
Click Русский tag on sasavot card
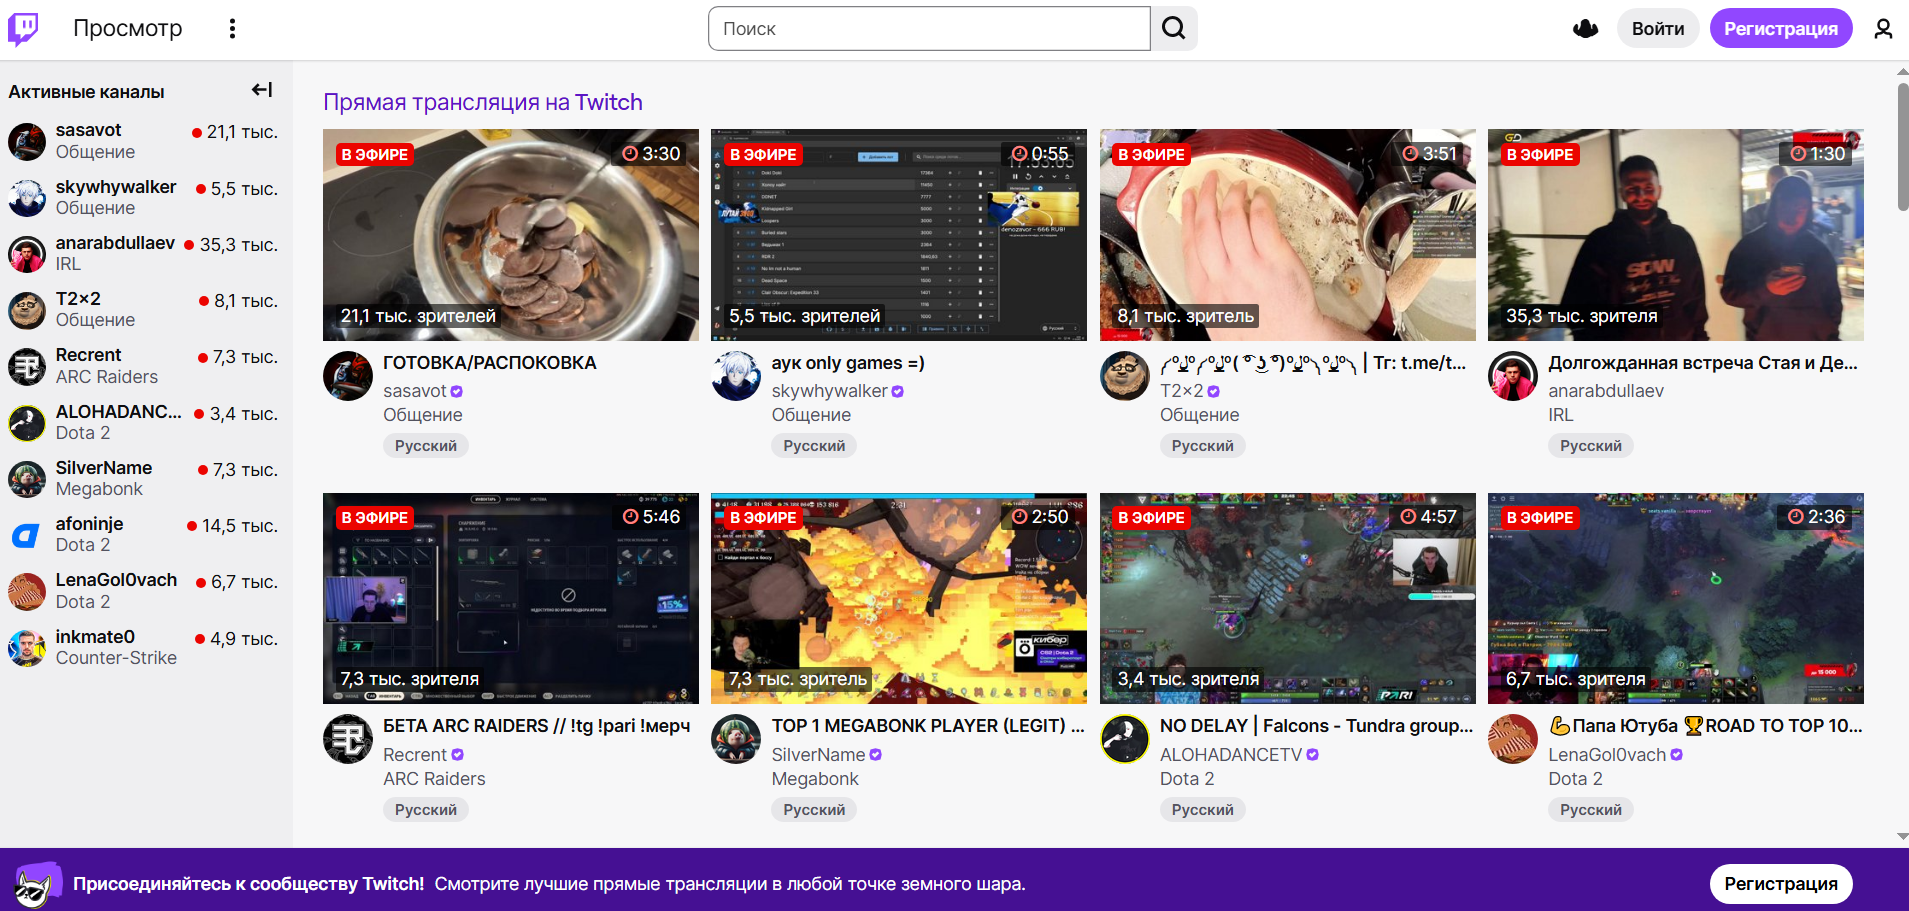coord(426,446)
